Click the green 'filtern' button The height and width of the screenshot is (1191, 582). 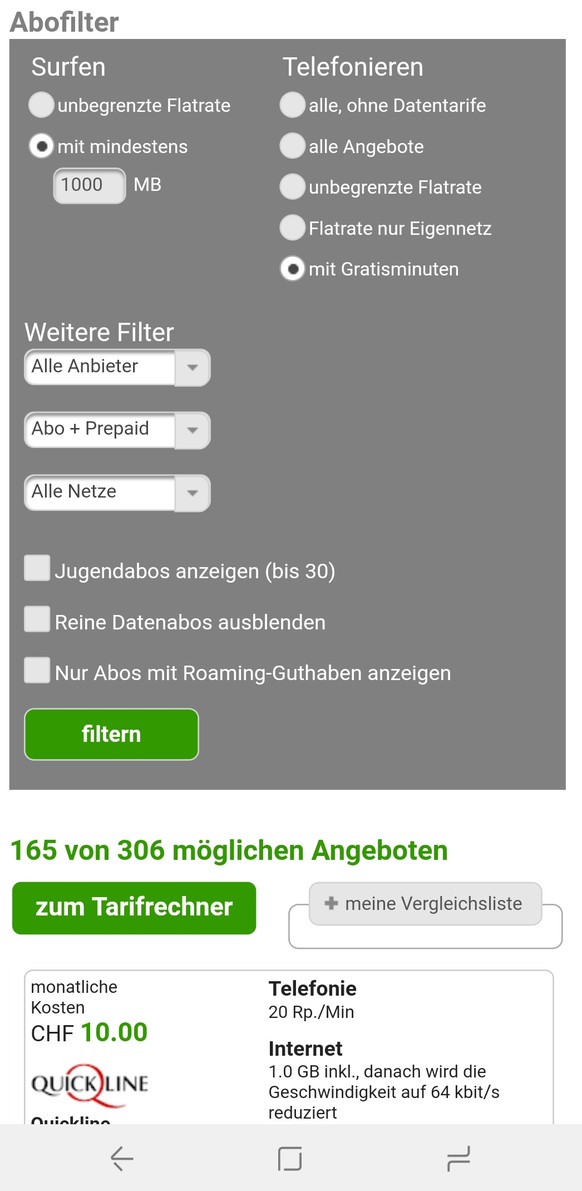[112, 735]
